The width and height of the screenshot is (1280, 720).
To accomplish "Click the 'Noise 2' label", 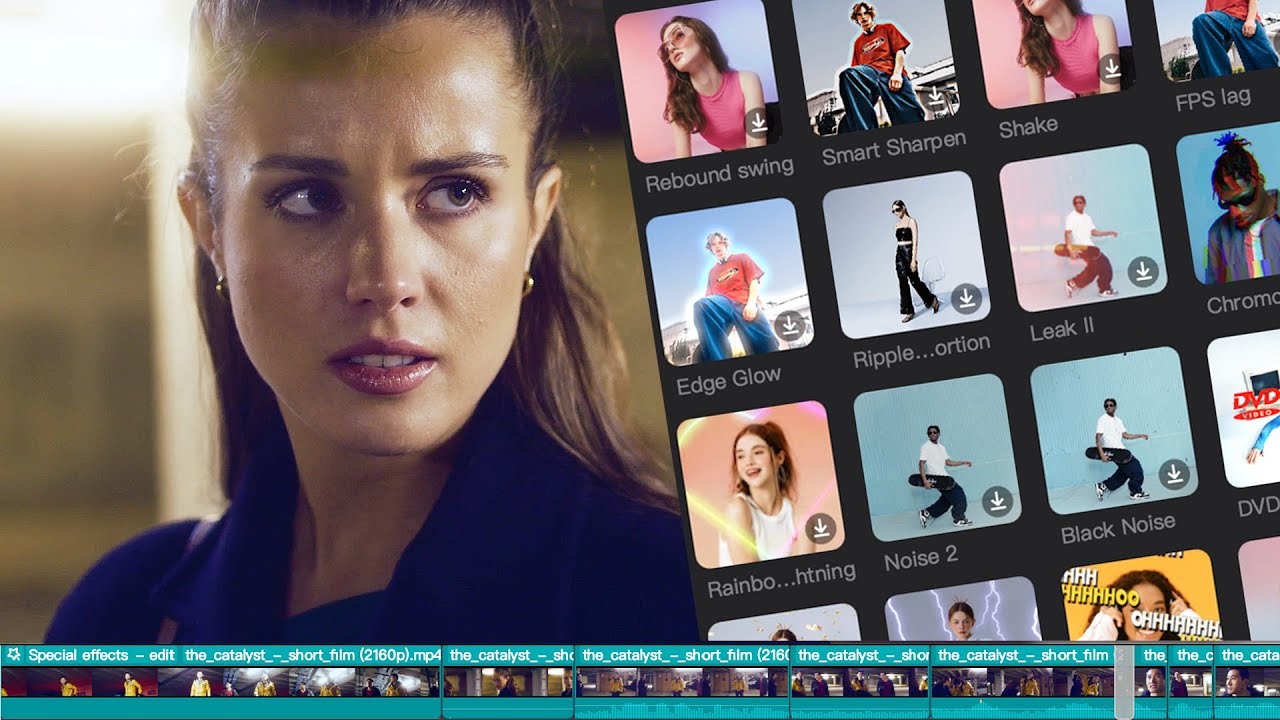I will pyautogui.click(x=921, y=560).
